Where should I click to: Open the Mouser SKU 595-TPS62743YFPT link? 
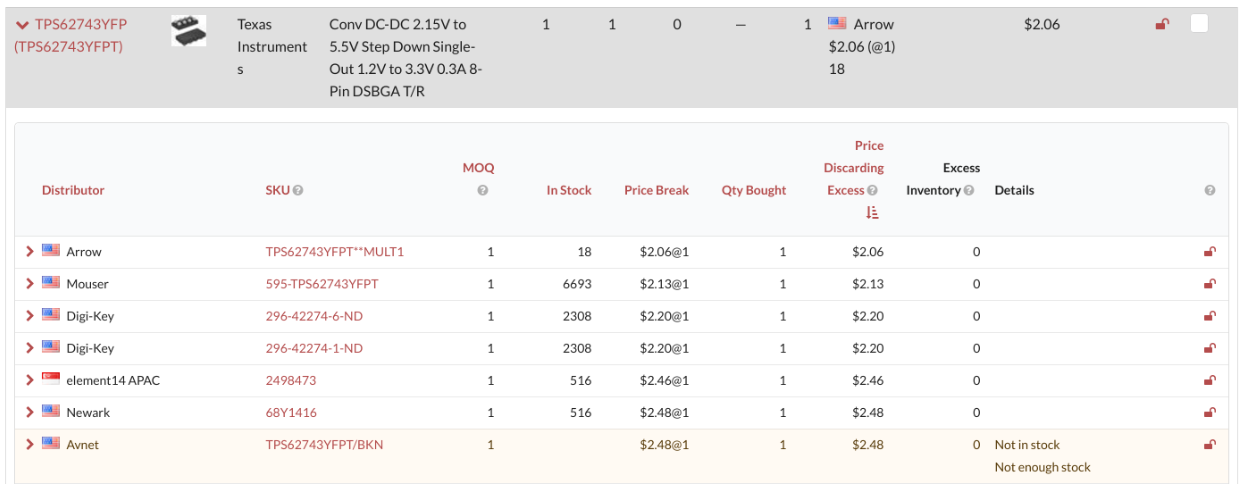(x=321, y=284)
